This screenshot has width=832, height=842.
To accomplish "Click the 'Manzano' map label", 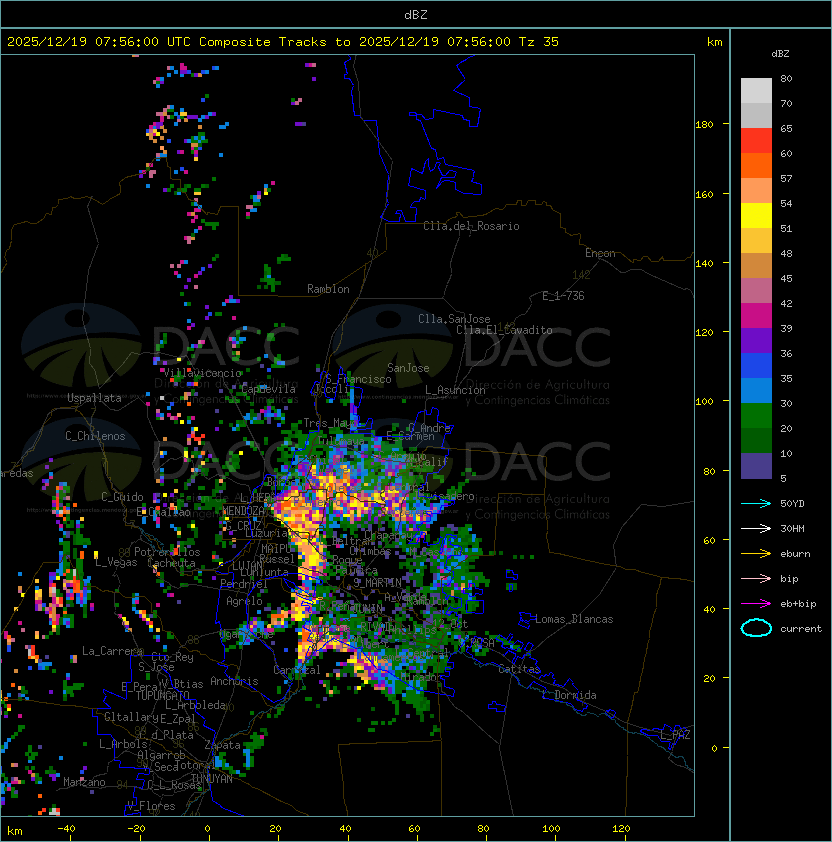I will tap(84, 782).
